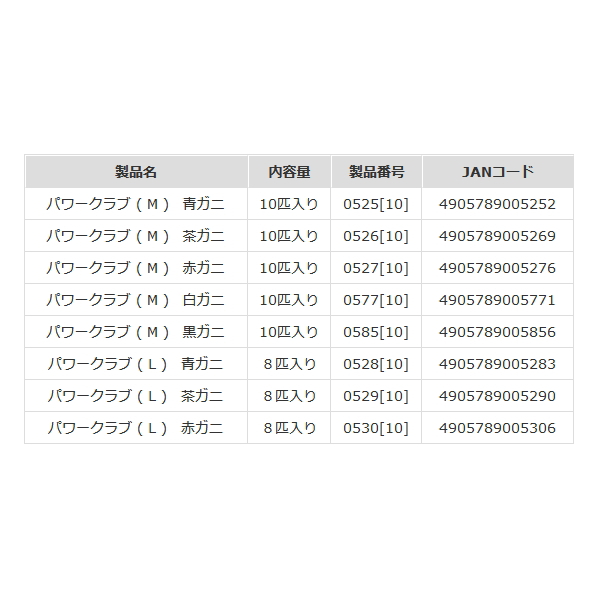Click JAN code 4905789005252
Viewport: 600px width, 600px height.
click(497, 204)
